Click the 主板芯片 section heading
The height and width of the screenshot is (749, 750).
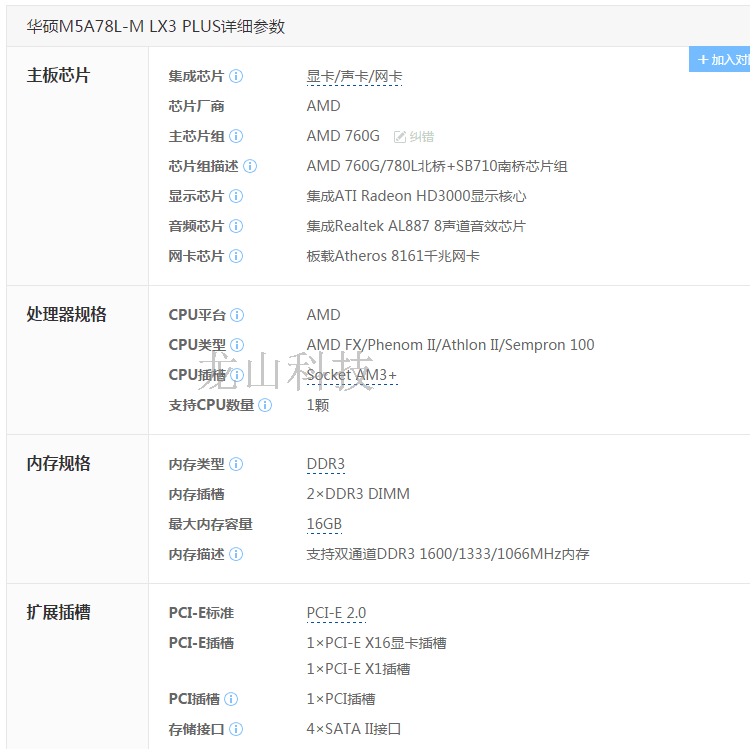coord(58,75)
